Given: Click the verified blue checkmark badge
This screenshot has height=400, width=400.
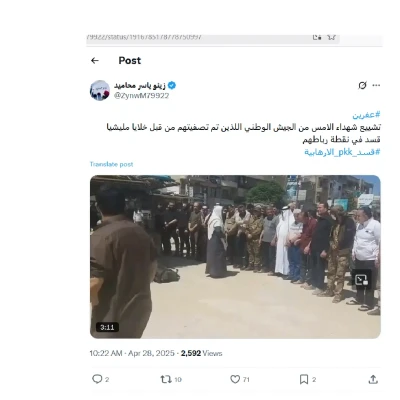Looking at the screenshot, I should 172,86.
